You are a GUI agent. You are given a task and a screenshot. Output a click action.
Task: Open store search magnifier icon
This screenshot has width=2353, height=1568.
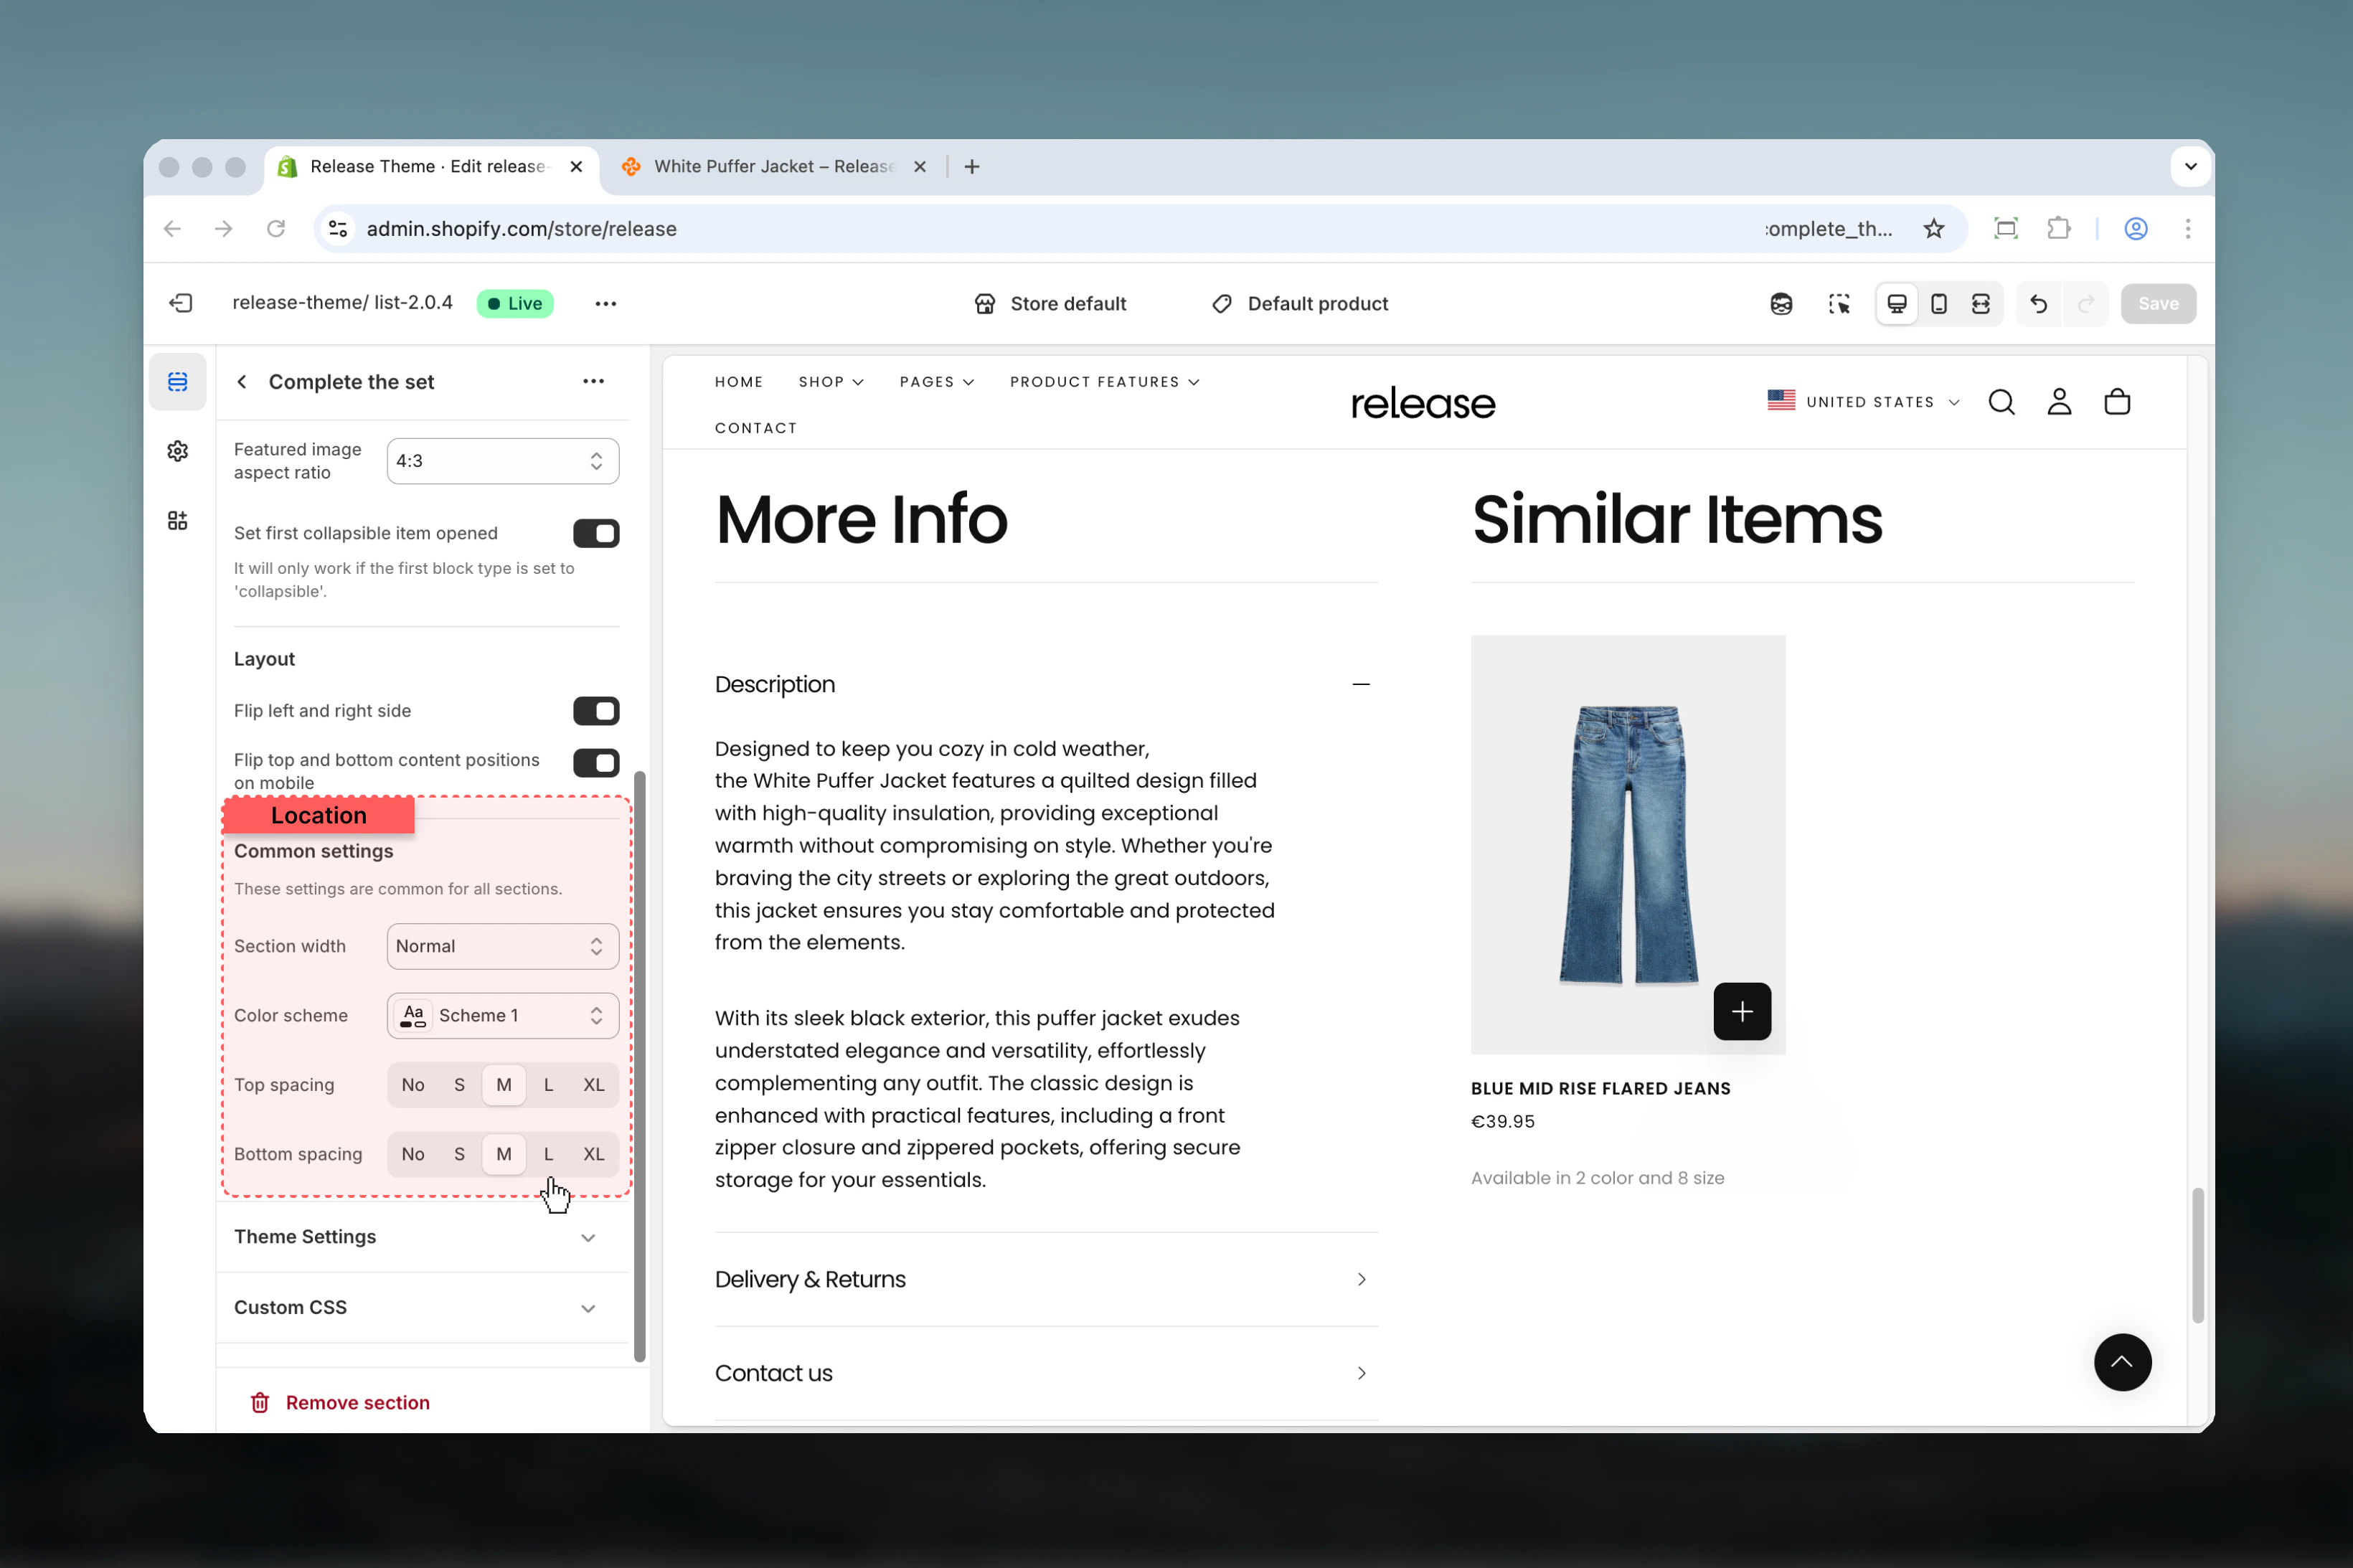2001,402
